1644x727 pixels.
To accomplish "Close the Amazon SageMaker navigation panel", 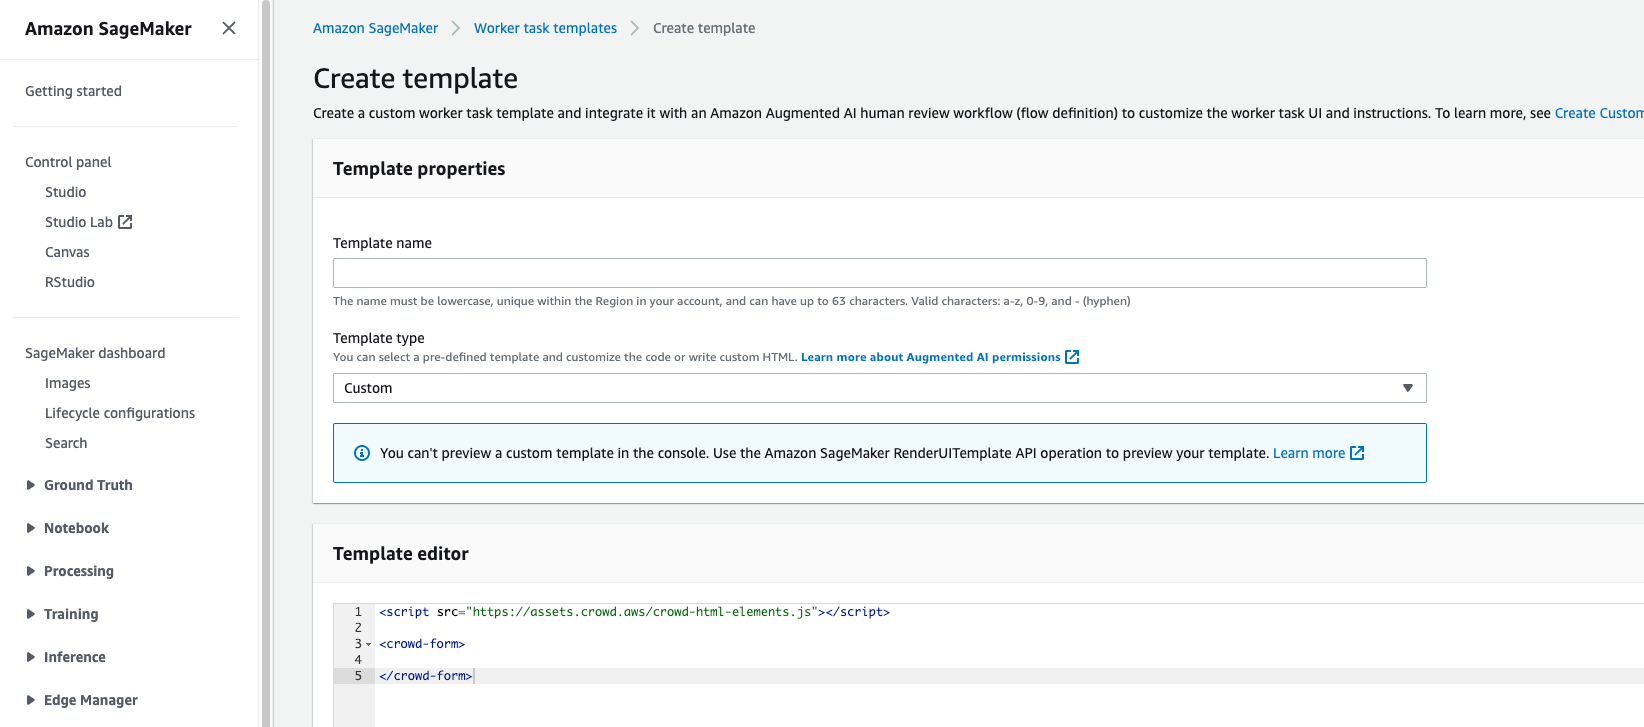I will coord(229,28).
